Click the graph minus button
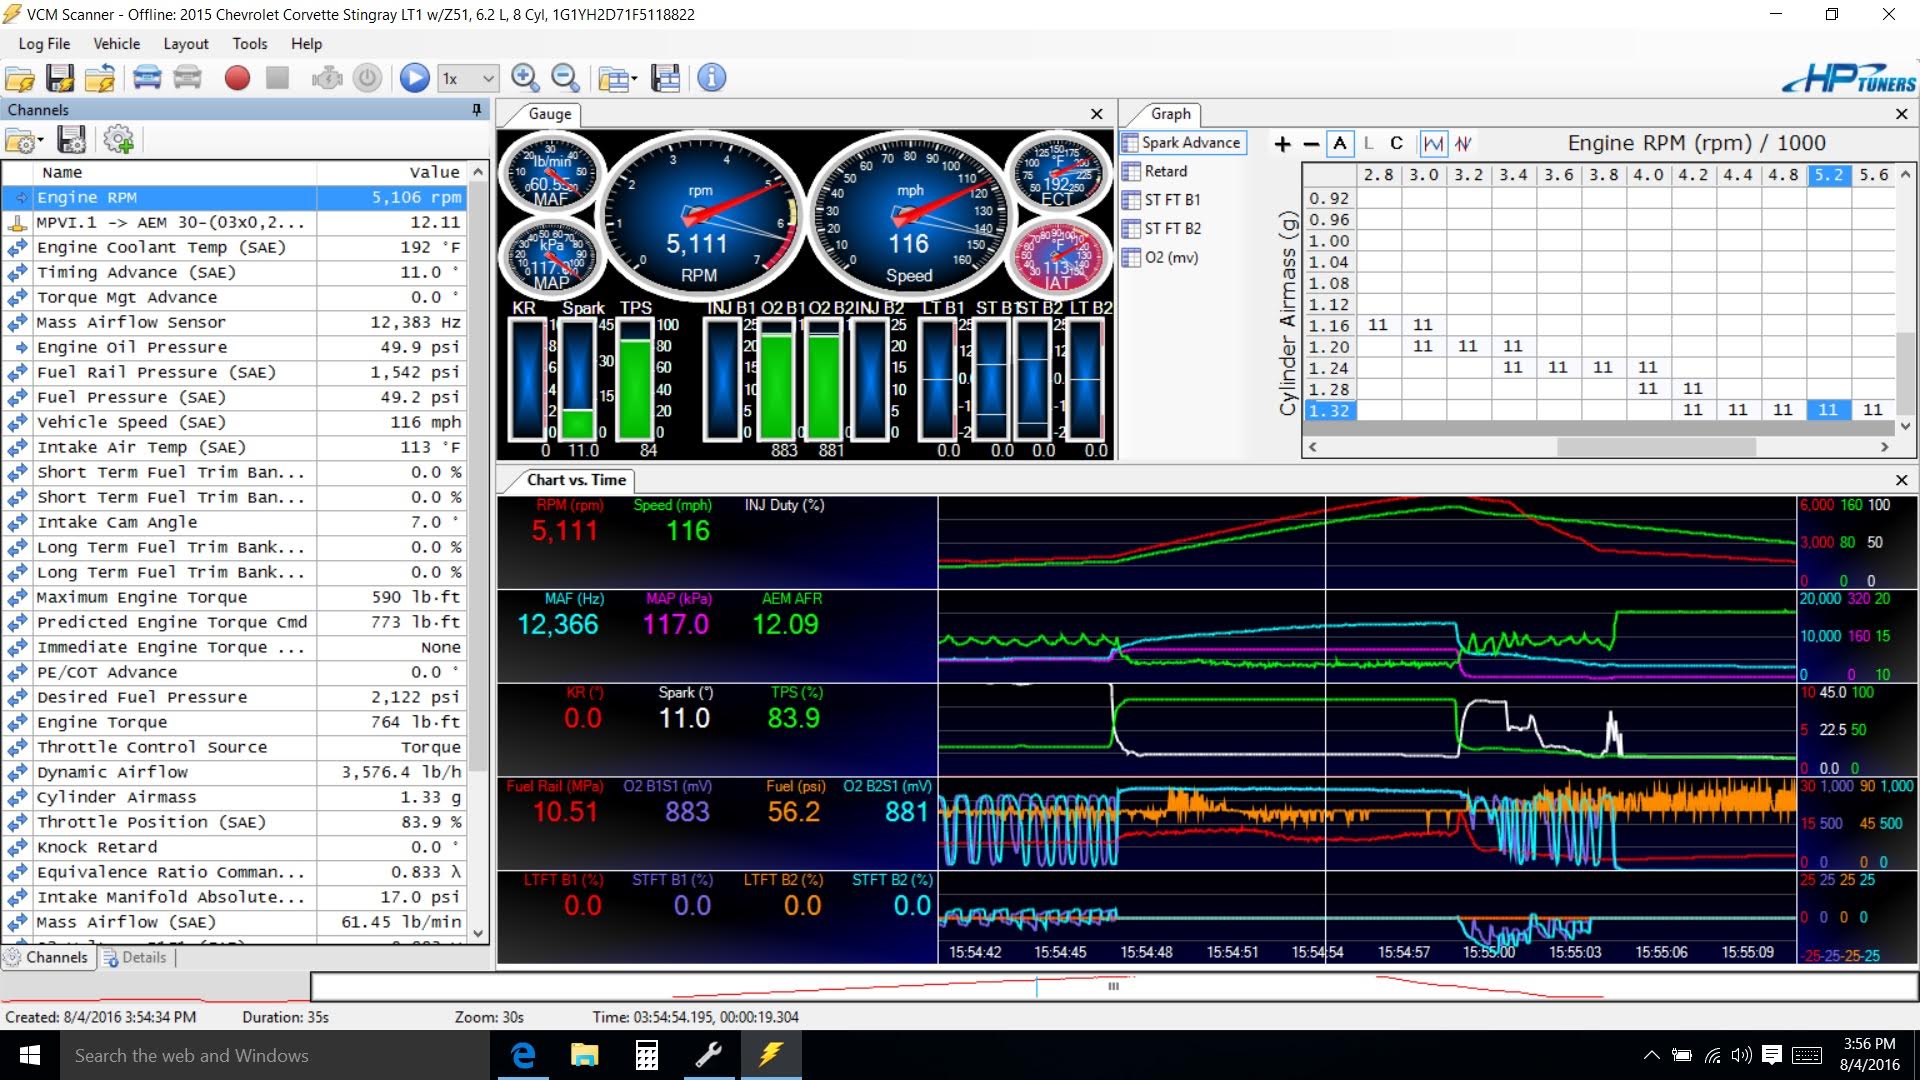This screenshot has height=1080, width=1920. [1311, 144]
